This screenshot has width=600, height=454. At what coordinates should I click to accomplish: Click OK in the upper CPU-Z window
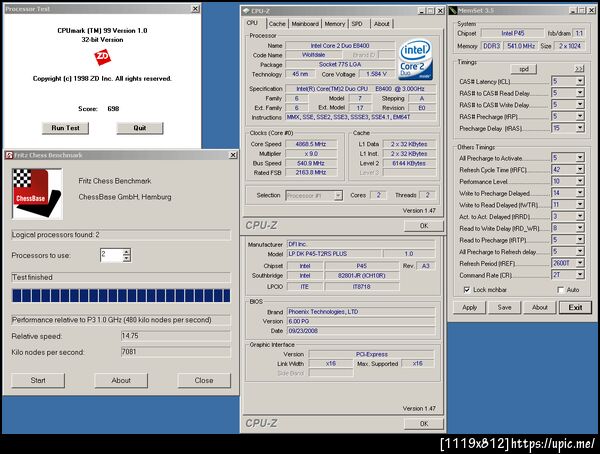coord(424,226)
